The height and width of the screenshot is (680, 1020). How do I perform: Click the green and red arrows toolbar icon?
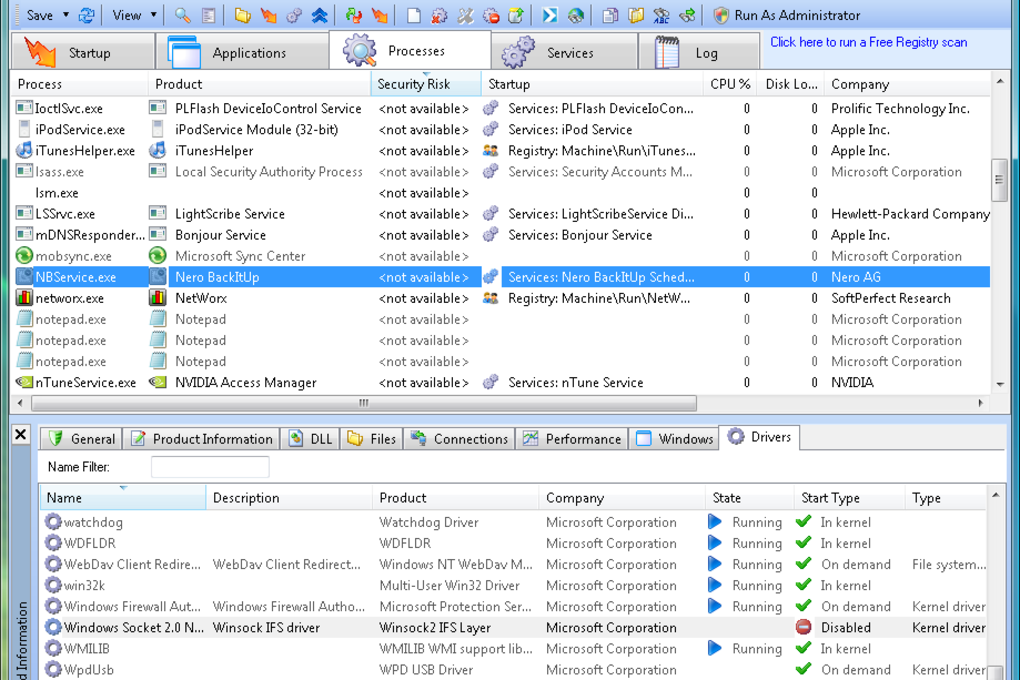tap(354, 15)
